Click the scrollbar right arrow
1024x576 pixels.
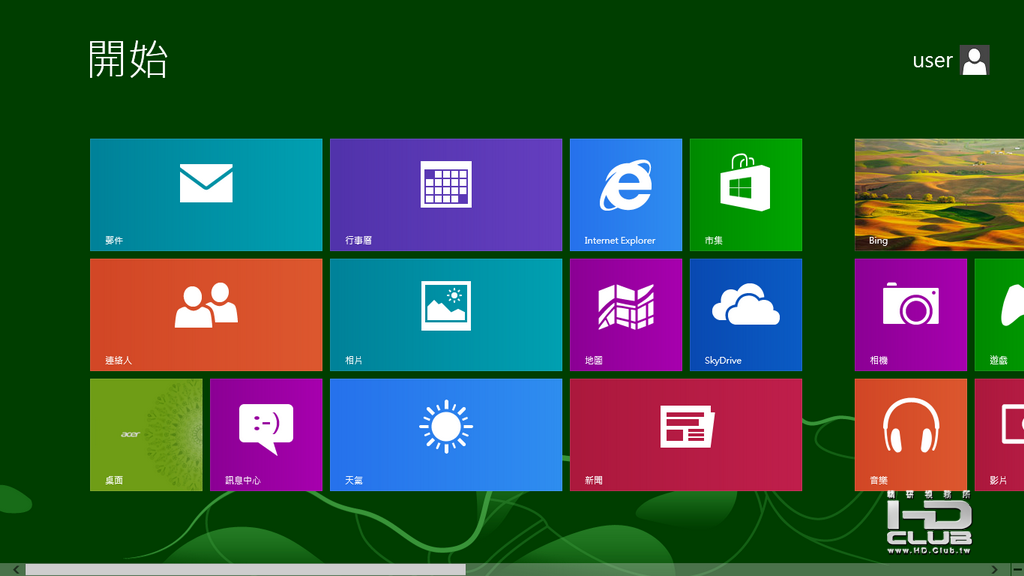pyautogui.click(x=995, y=570)
